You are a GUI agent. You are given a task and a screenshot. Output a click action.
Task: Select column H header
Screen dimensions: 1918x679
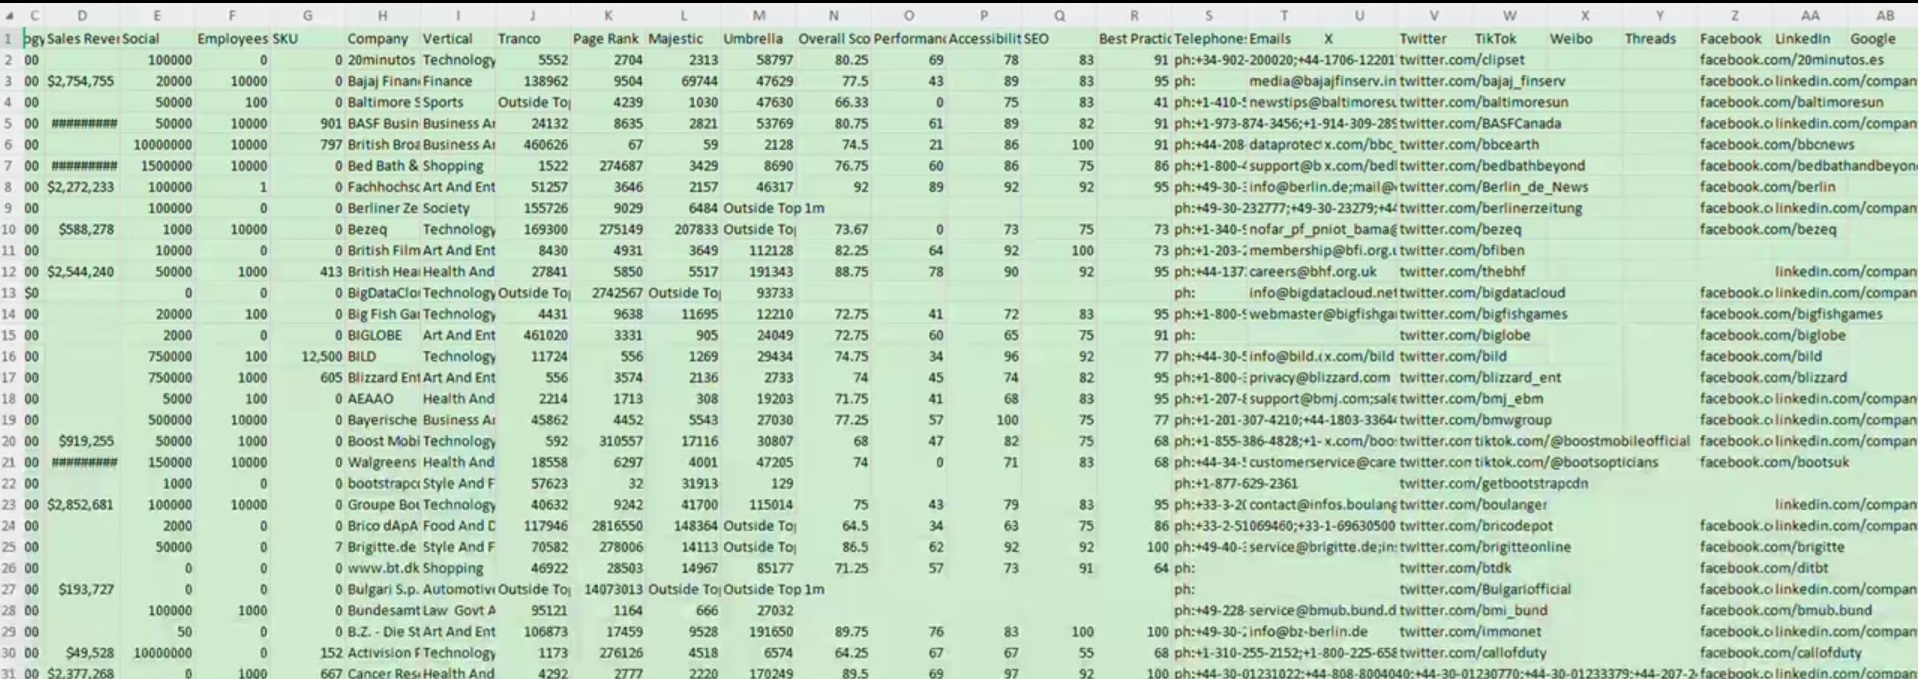coord(382,16)
